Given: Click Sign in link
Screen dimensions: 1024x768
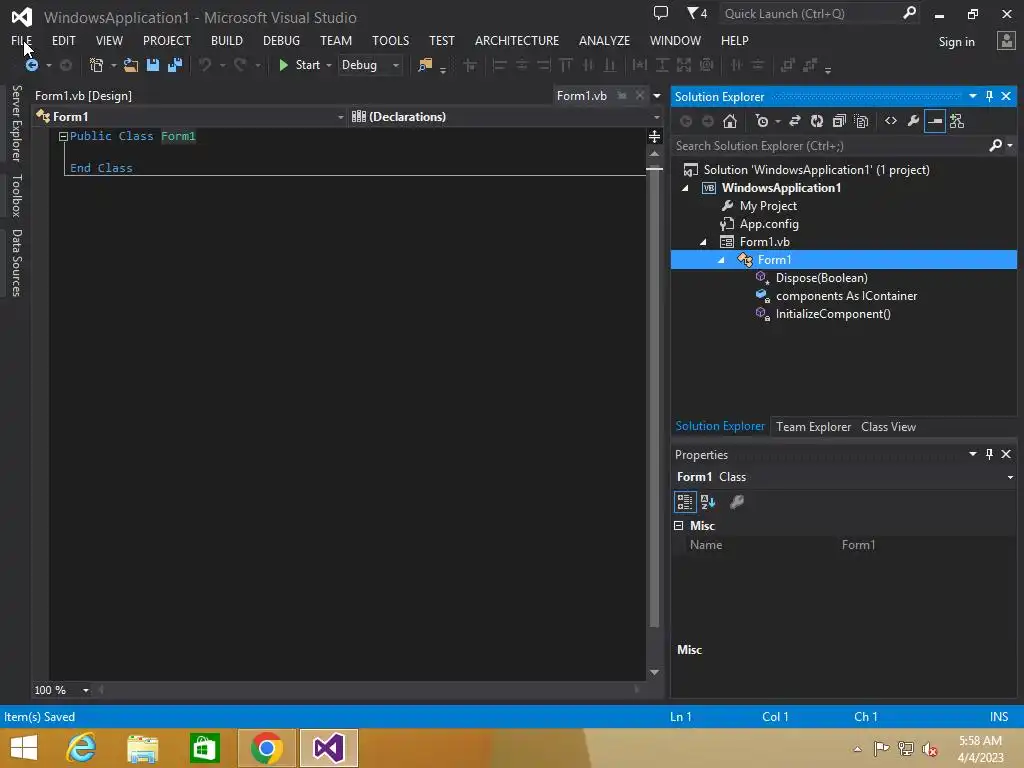Looking at the screenshot, I should click(956, 42).
